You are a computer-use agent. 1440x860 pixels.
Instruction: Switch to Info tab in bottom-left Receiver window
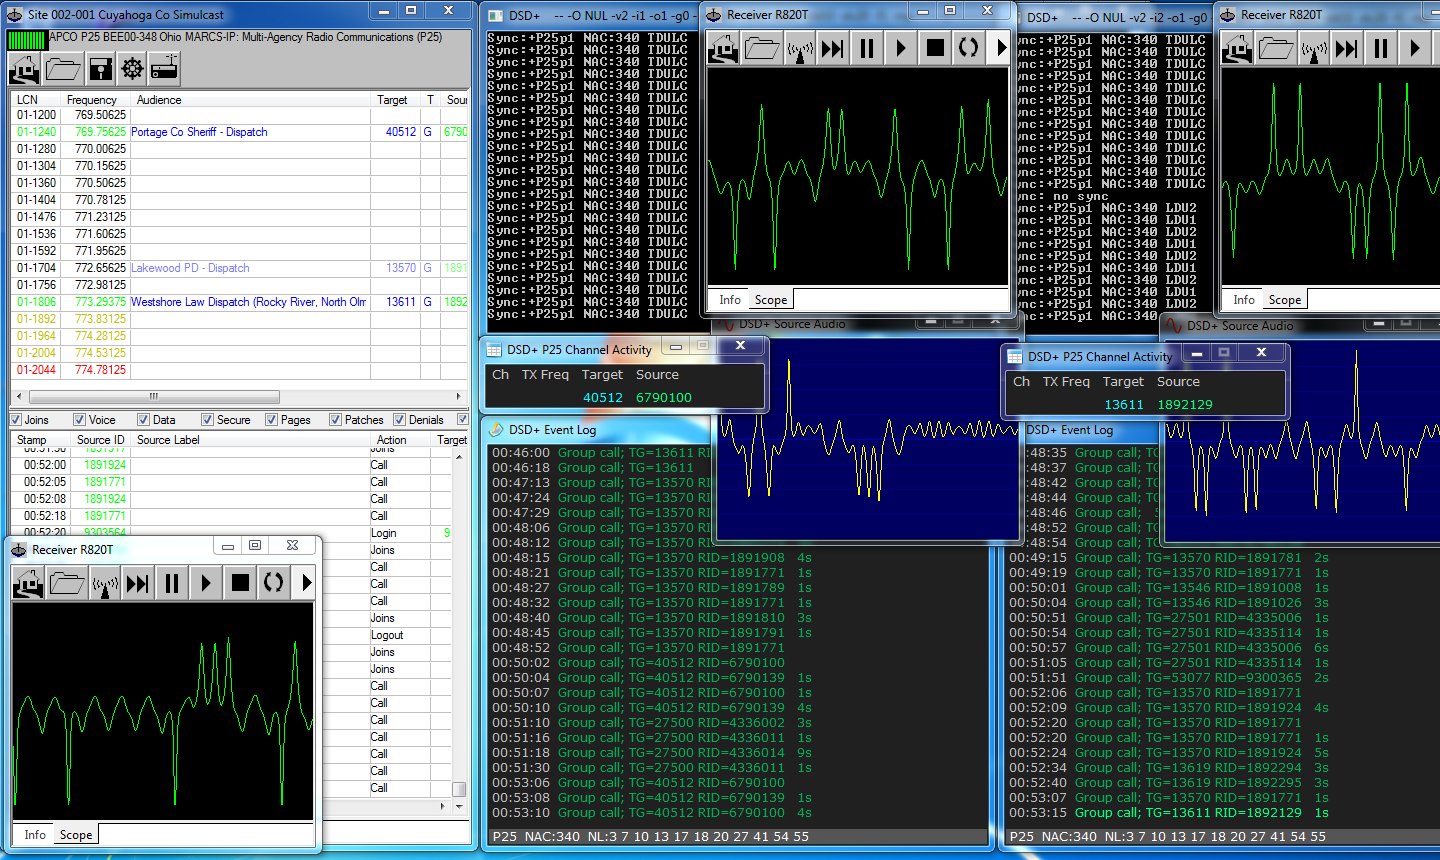pyautogui.click(x=35, y=835)
